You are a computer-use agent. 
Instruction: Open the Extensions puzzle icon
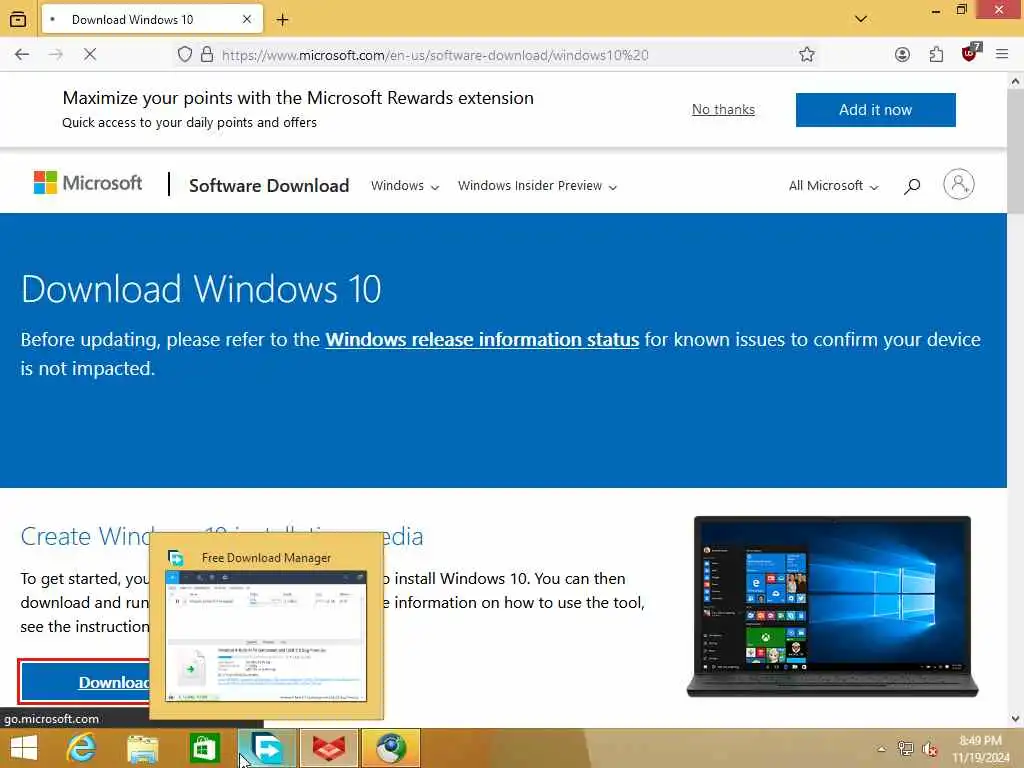pos(936,55)
